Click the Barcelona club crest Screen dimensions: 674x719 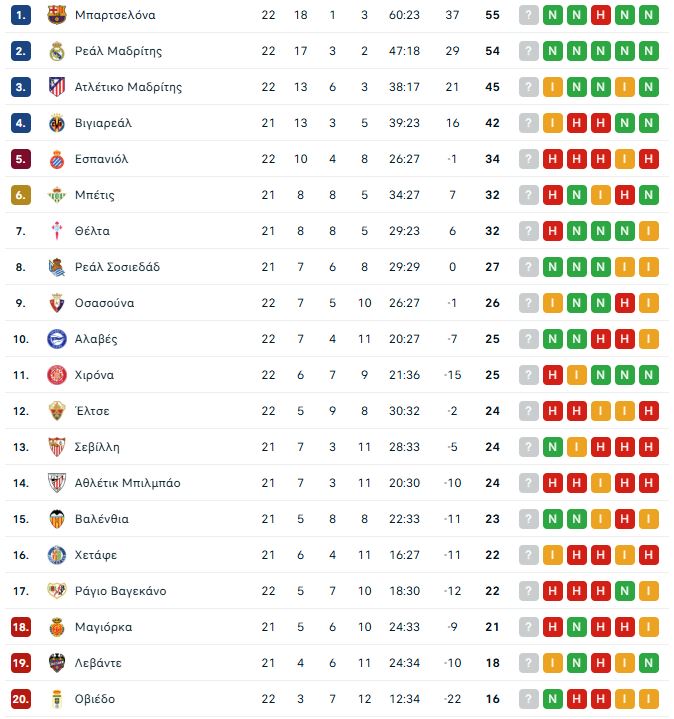pos(56,15)
